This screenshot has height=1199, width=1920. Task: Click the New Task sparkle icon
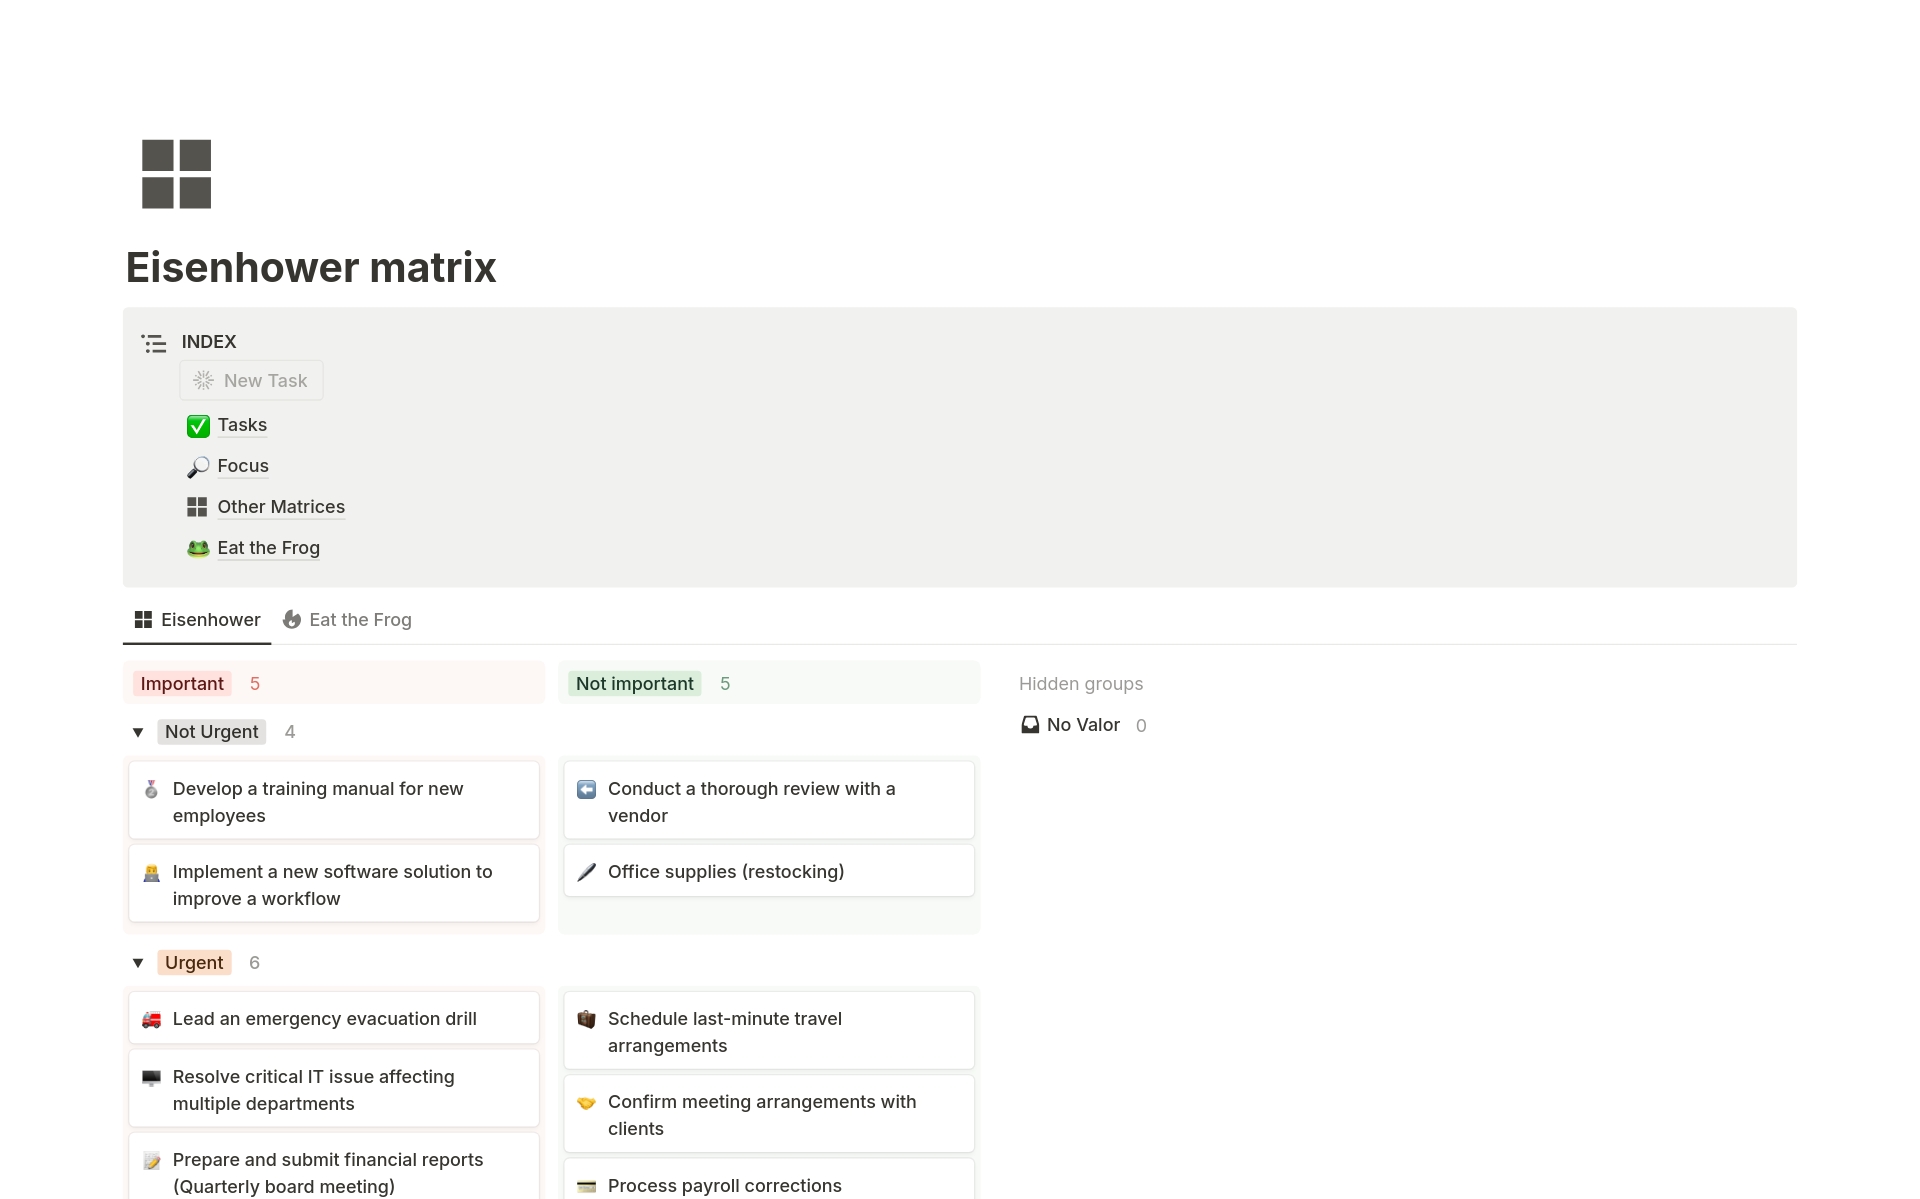pos(204,380)
